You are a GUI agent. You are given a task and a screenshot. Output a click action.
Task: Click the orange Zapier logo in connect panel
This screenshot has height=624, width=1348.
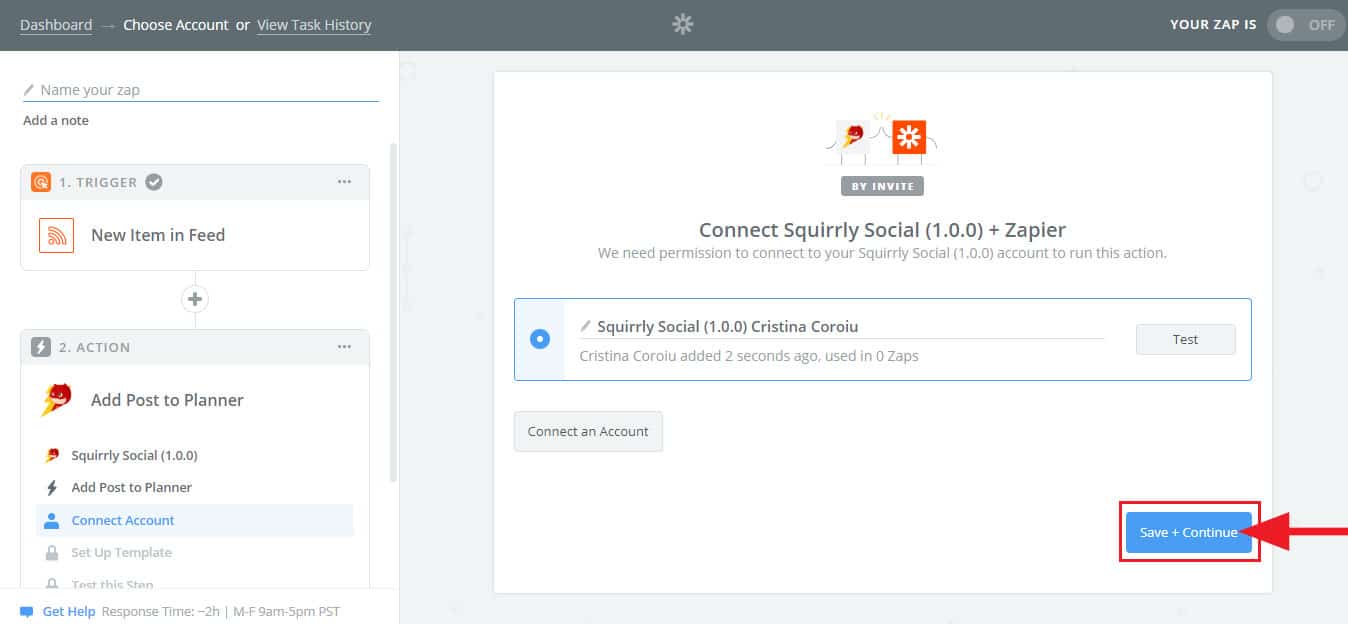[909, 137]
